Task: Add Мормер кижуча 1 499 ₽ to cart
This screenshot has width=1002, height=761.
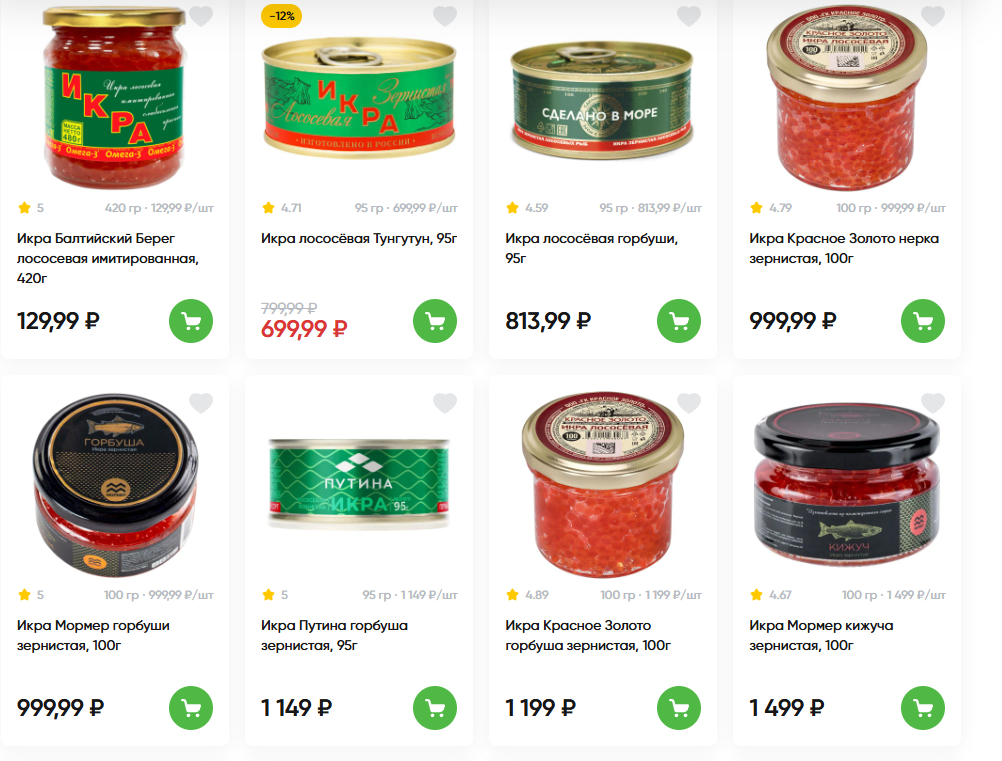Action: pyautogui.click(x=923, y=708)
